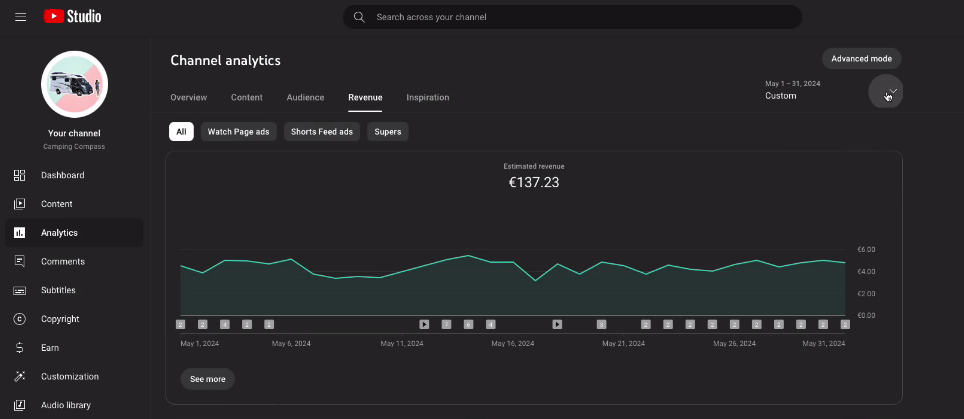Screen dimensions: 964x419
Task: Click the €6.00 axis label
Action: [866, 249]
